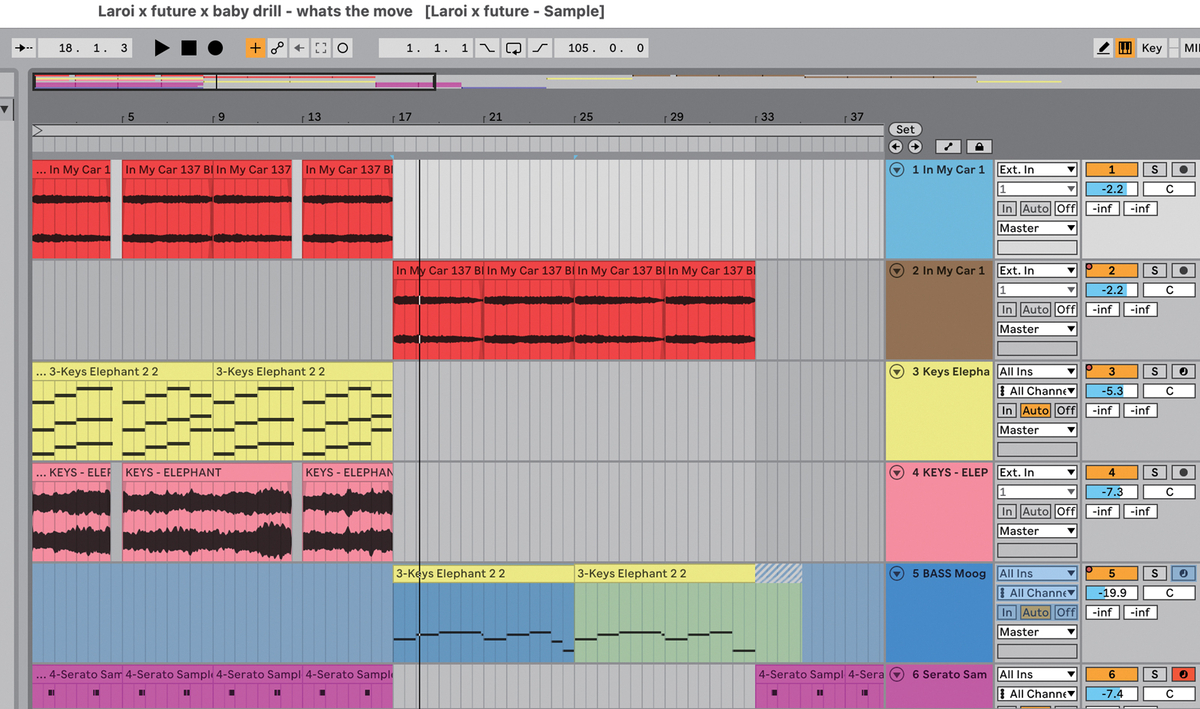Disarm track 6 Serato Sam red arm button
1200x709 pixels.
(x=1184, y=675)
